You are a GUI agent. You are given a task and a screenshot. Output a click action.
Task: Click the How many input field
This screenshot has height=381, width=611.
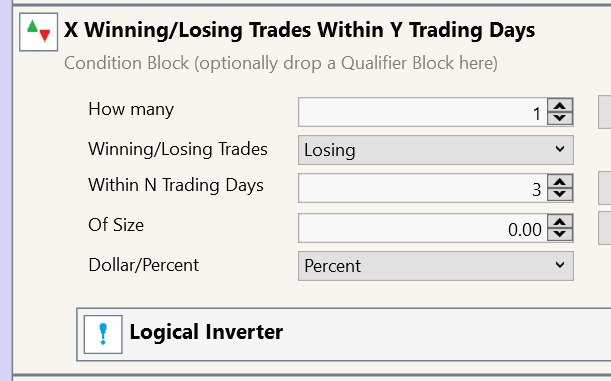coord(423,112)
